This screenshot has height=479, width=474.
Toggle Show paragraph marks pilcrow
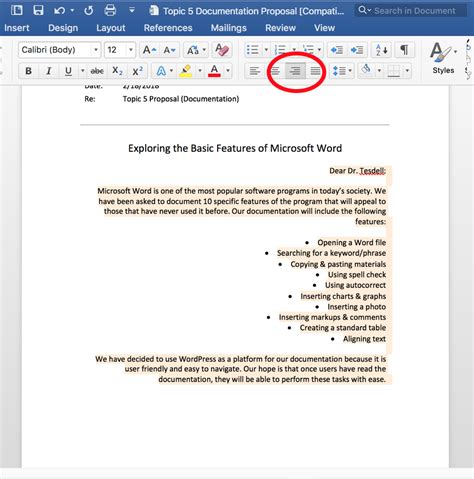(404, 50)
